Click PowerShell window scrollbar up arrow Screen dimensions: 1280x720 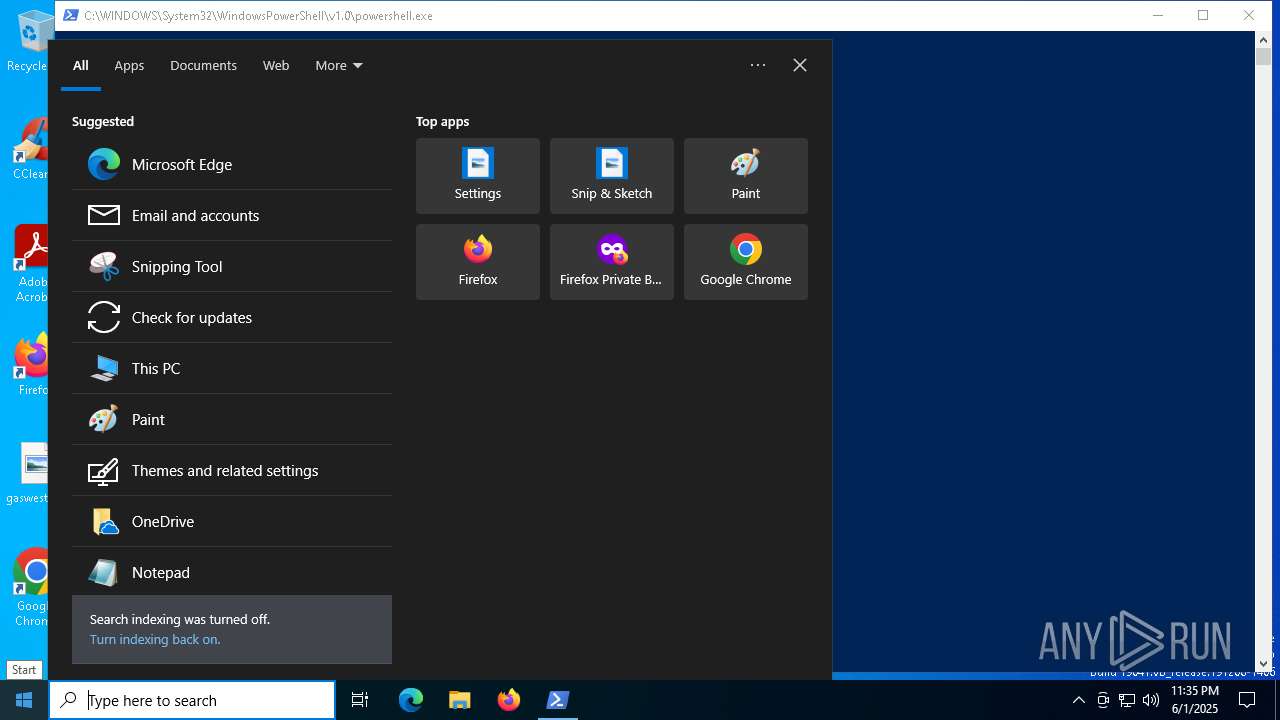[1263, 40]
